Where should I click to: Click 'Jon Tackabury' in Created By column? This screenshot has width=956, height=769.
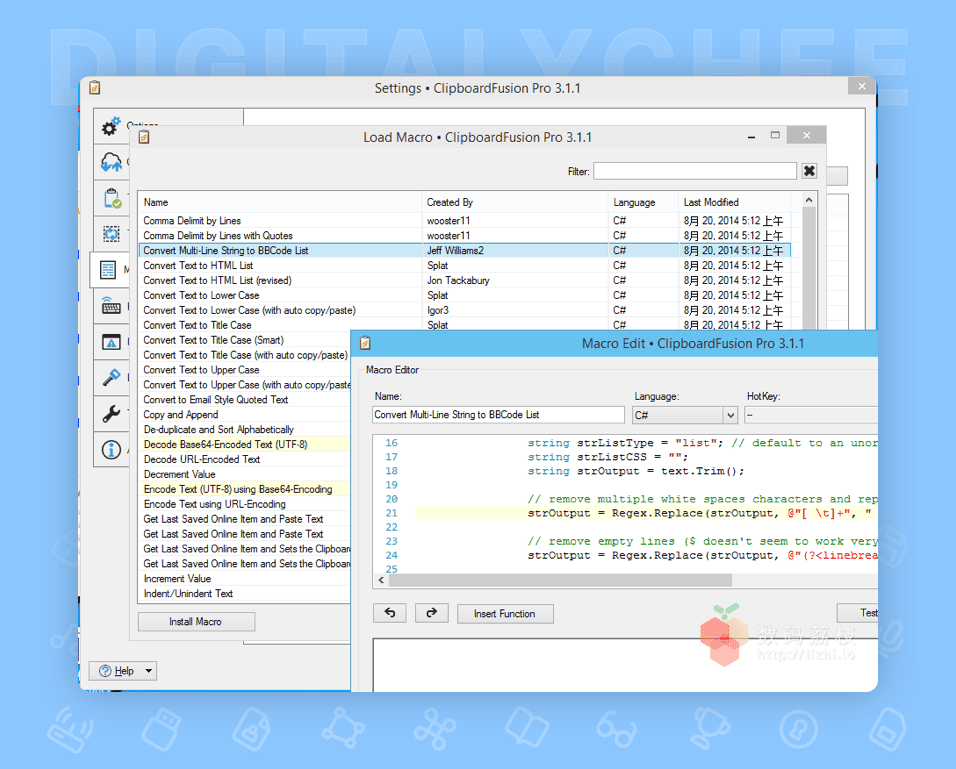click(458, 281)
